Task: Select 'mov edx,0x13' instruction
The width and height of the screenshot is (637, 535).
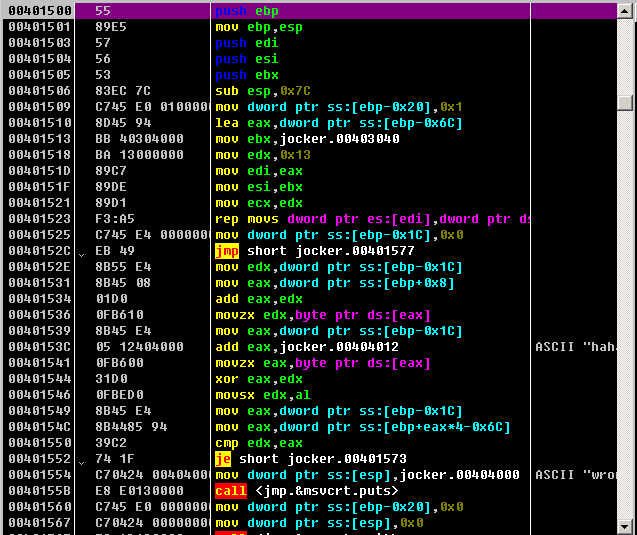Action: click(263, 155)
